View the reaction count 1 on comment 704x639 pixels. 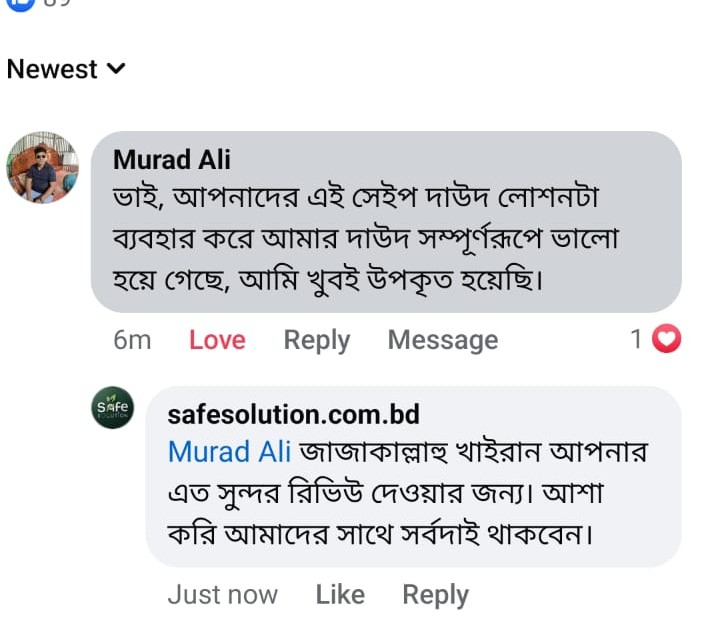pos(635,340)
